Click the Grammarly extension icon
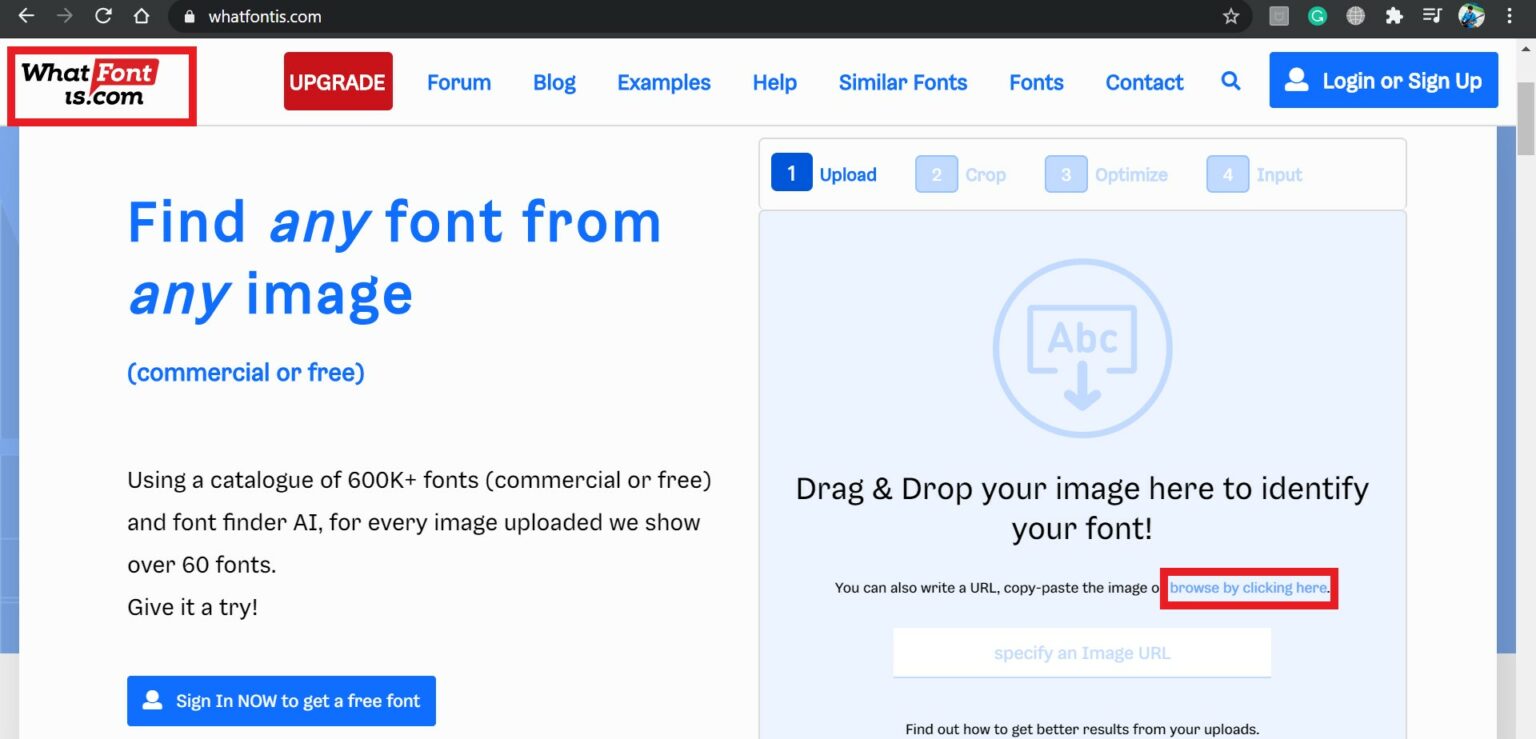This screenshot has height=739, width=1536. click(1317, 16)
